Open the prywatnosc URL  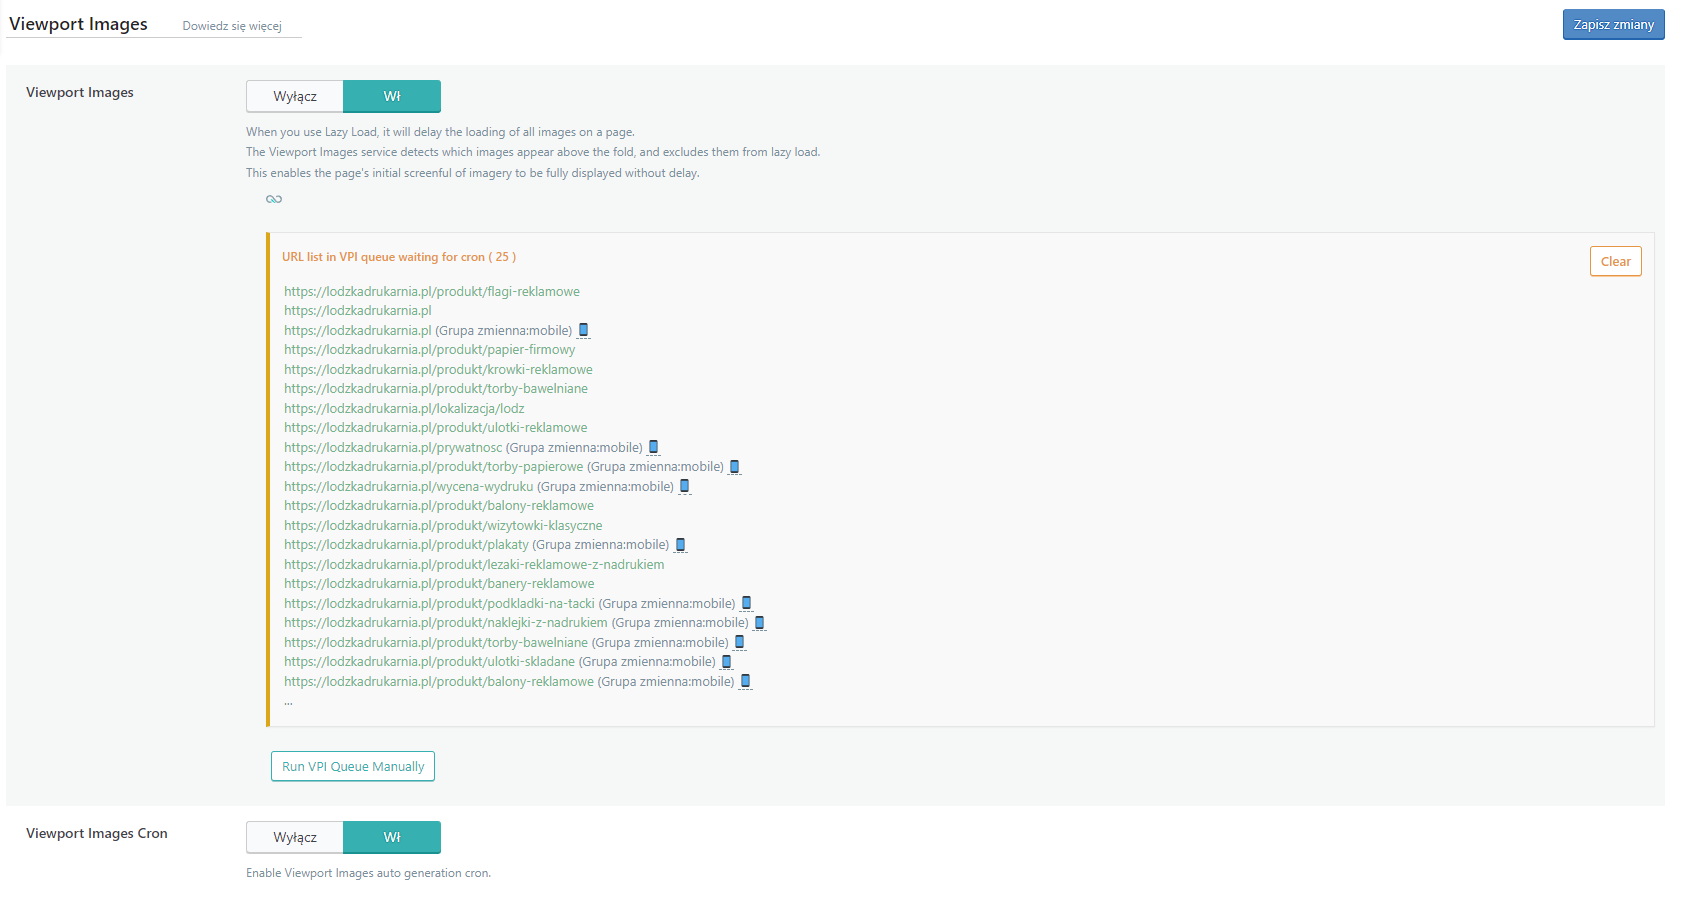coord(393,447)
